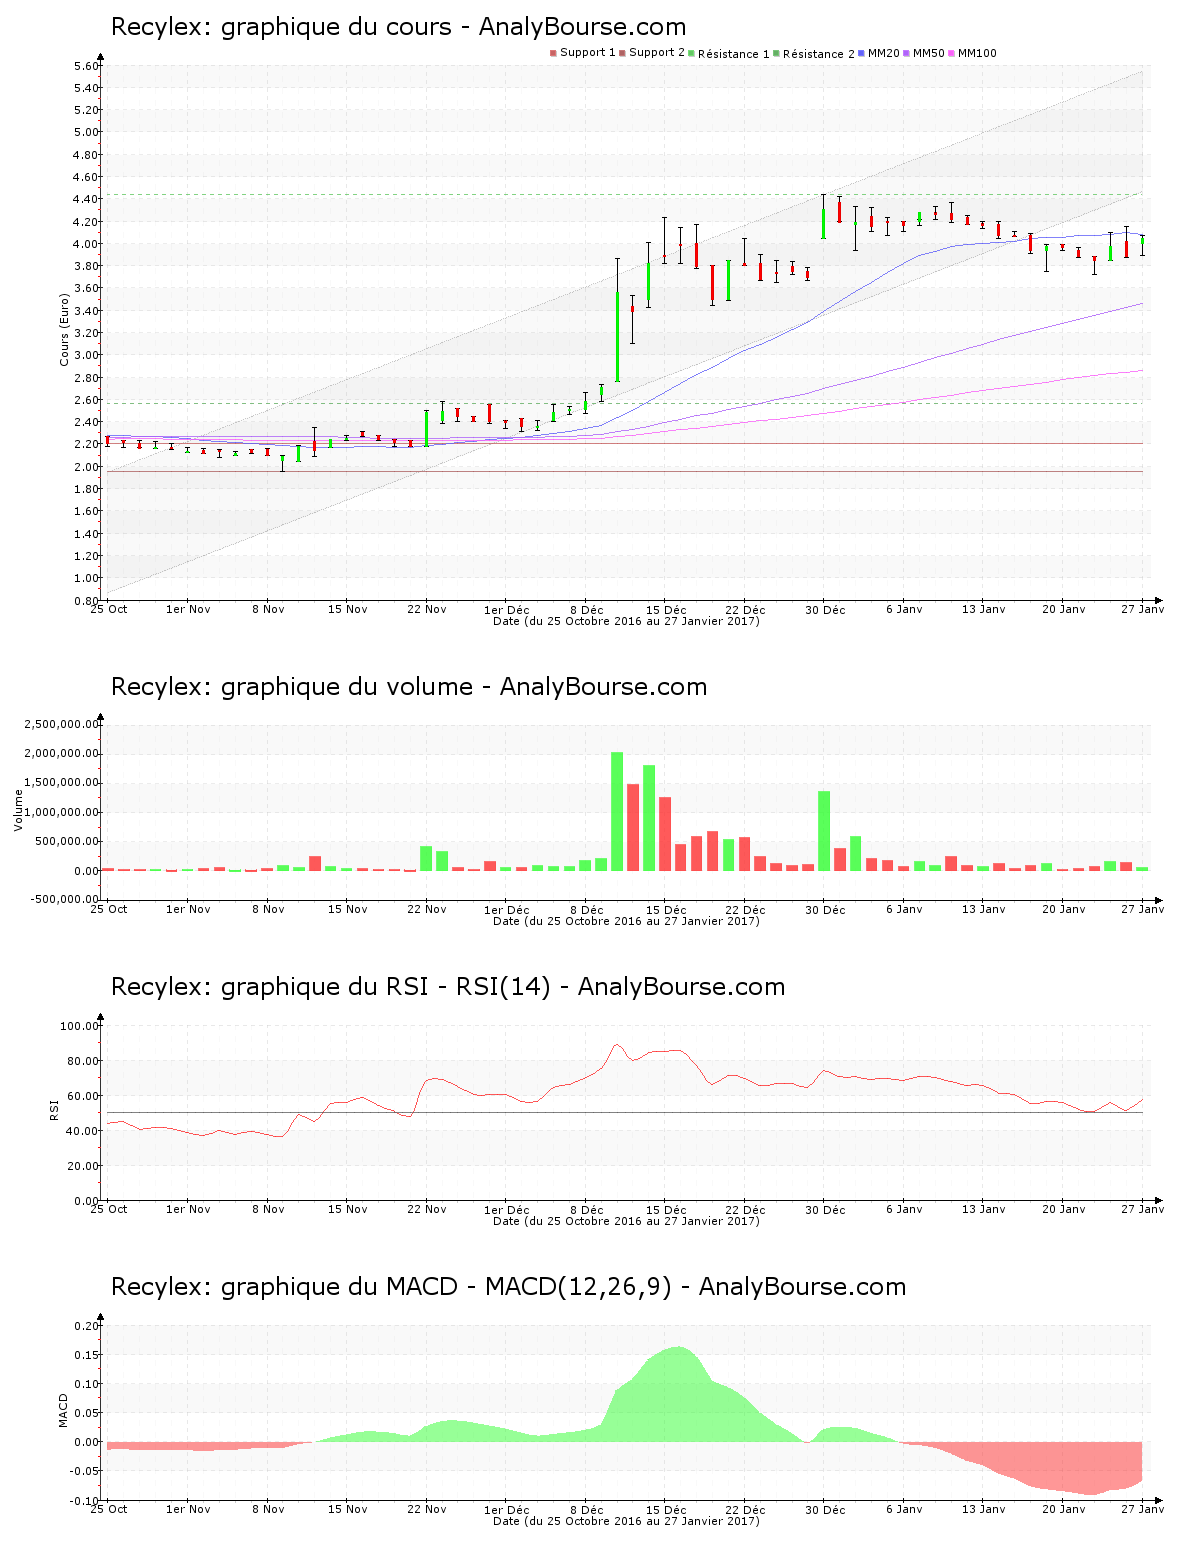The width and height of the screenshot is (1200, 1550).
Task: Click '22 Nov' date on volume chart axis
Action: click(427, 909)
